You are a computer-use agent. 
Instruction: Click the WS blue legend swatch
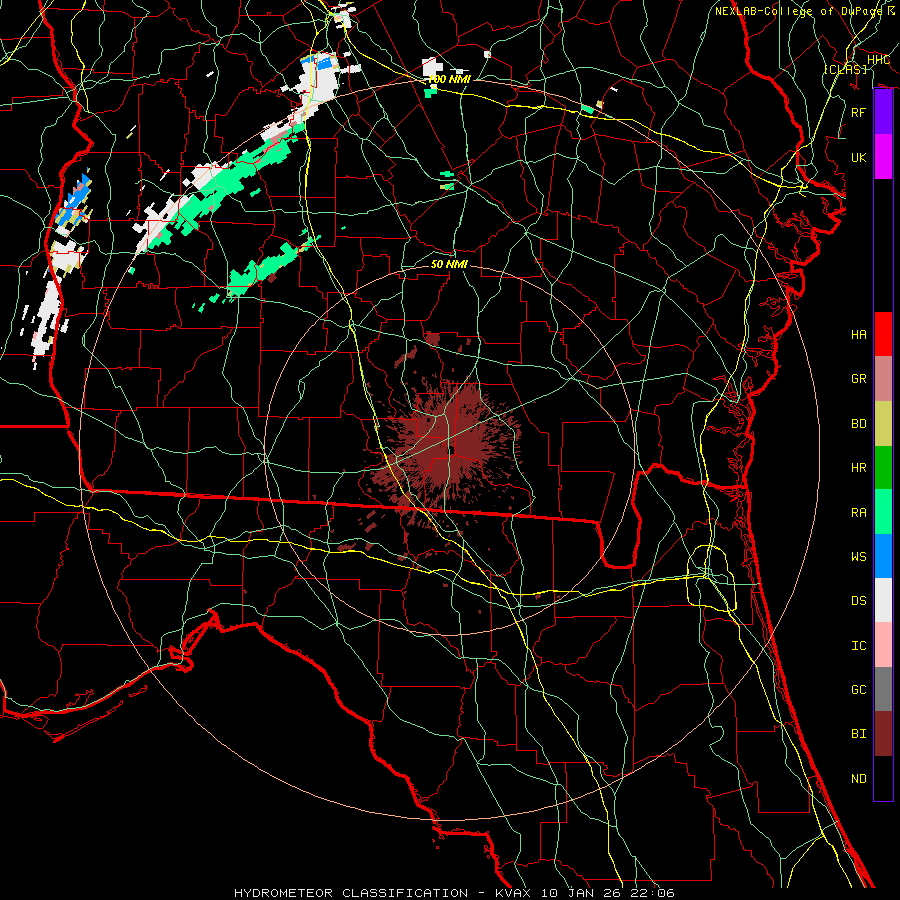pos(883,556)
